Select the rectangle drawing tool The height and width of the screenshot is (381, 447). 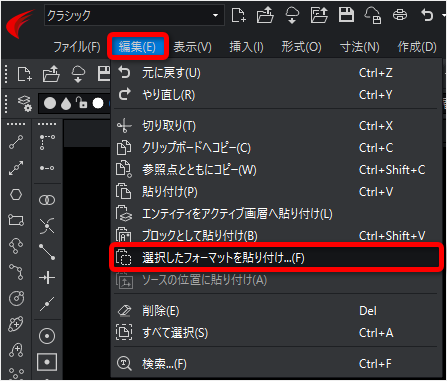[16, 220]
